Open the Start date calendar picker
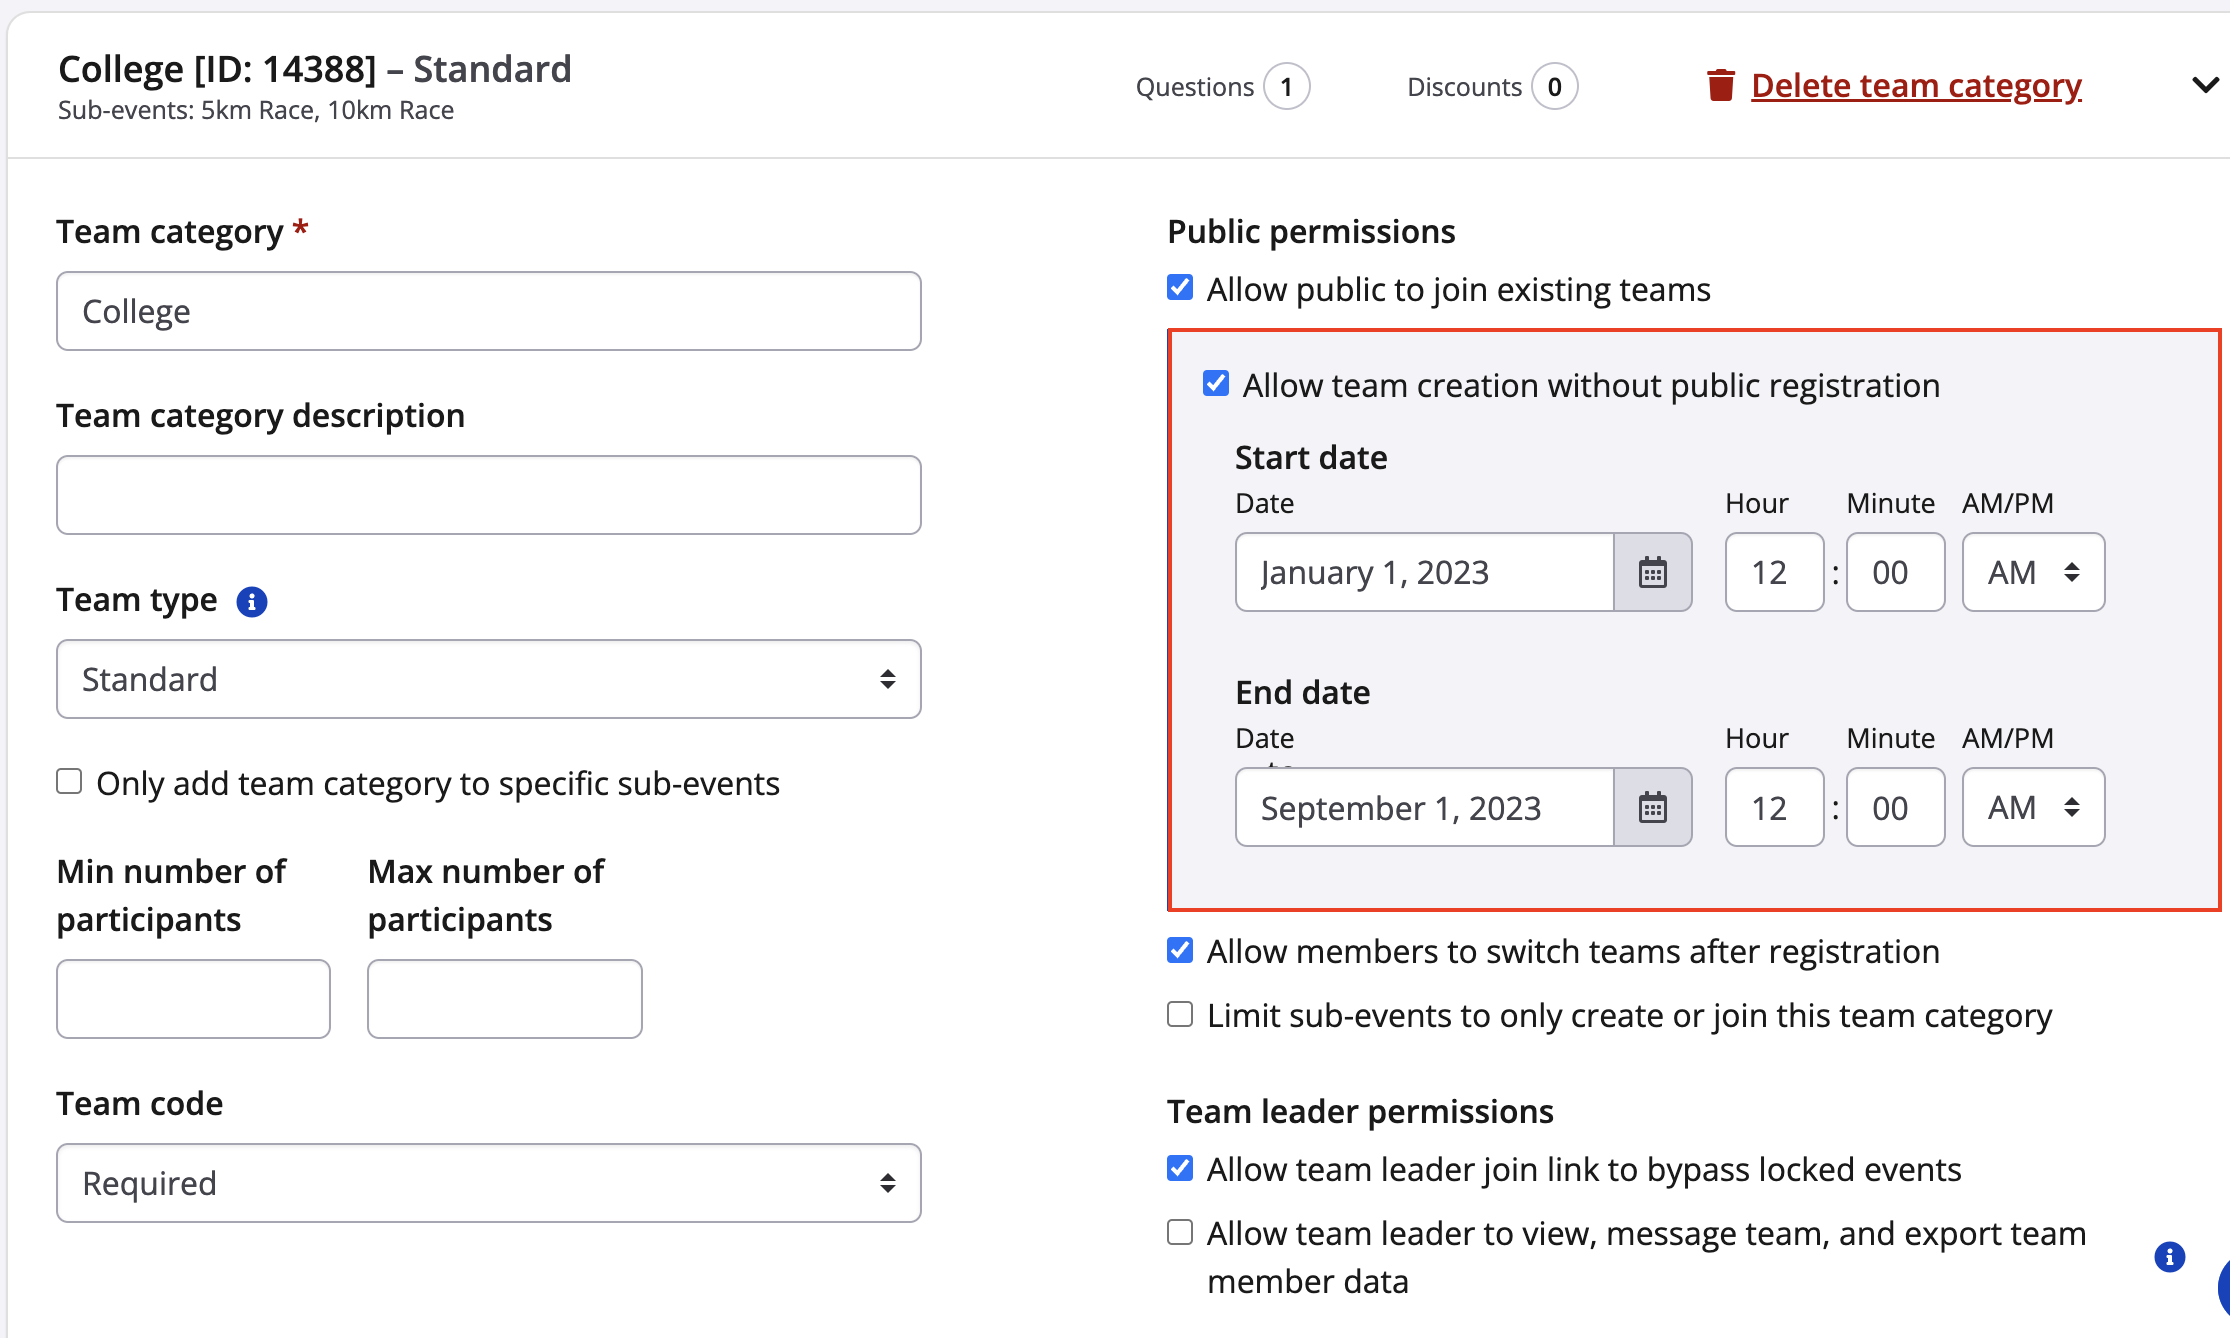Viewport: 2230px width, 1338px height. (x=1652, y=573)
